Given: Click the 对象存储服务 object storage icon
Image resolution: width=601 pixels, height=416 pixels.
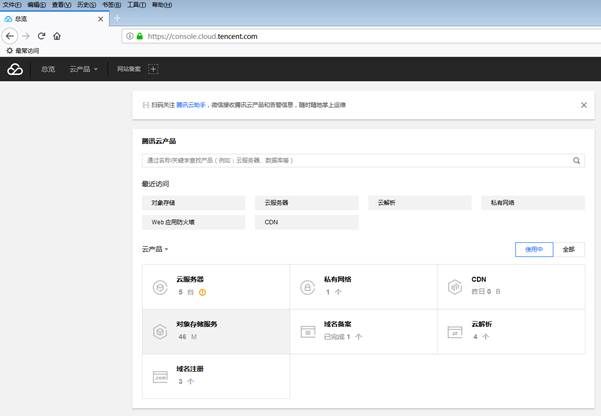Looking at the screenshot, I should 159,331.
